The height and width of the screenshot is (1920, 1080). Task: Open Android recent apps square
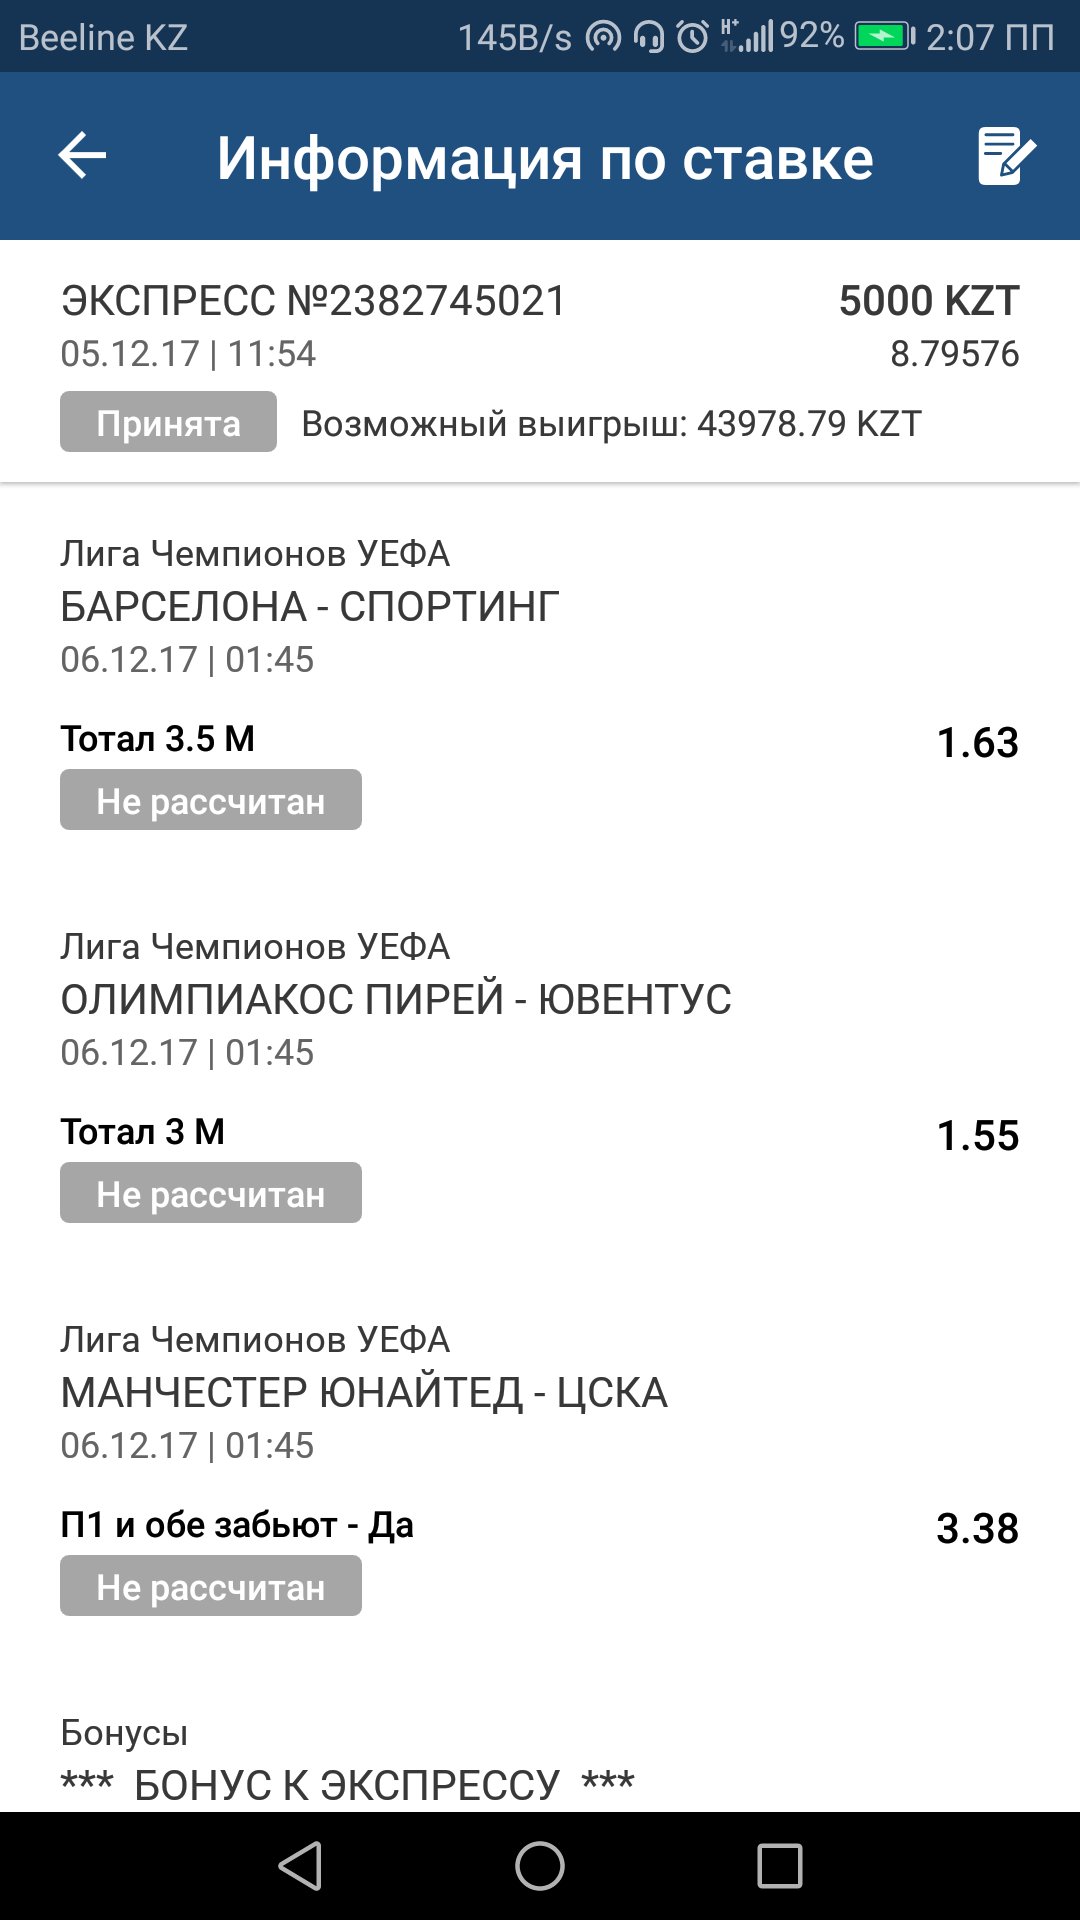coord(779,1866)
